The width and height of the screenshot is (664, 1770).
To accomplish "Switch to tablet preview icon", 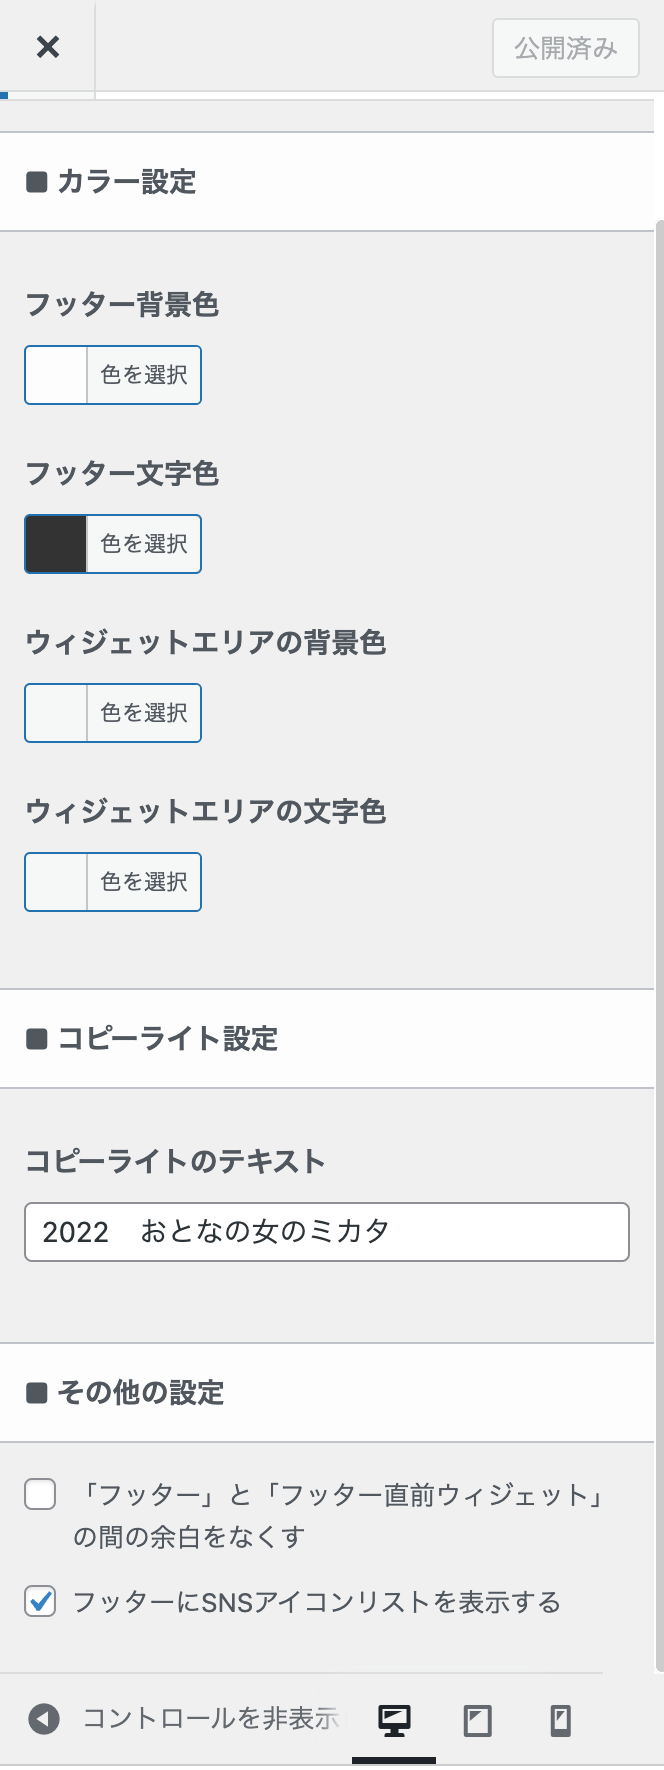I will [478, 1720].
